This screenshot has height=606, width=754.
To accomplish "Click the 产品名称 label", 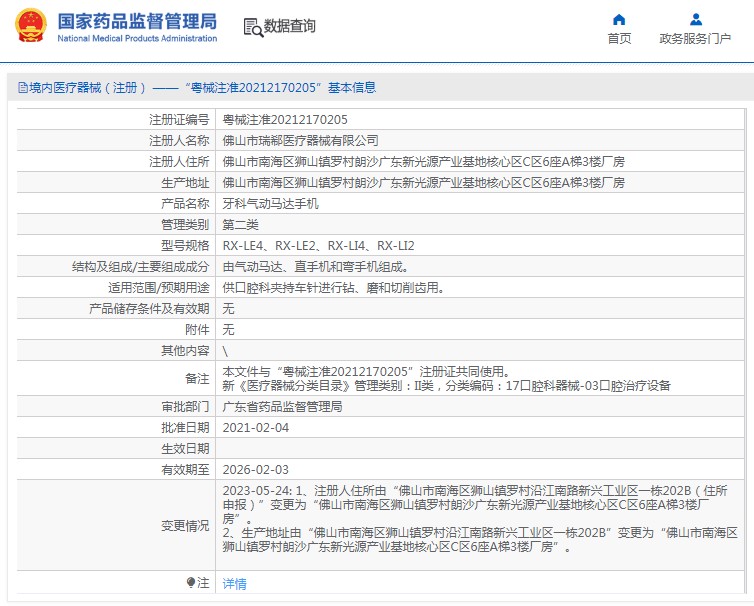I will coord(185,204).
